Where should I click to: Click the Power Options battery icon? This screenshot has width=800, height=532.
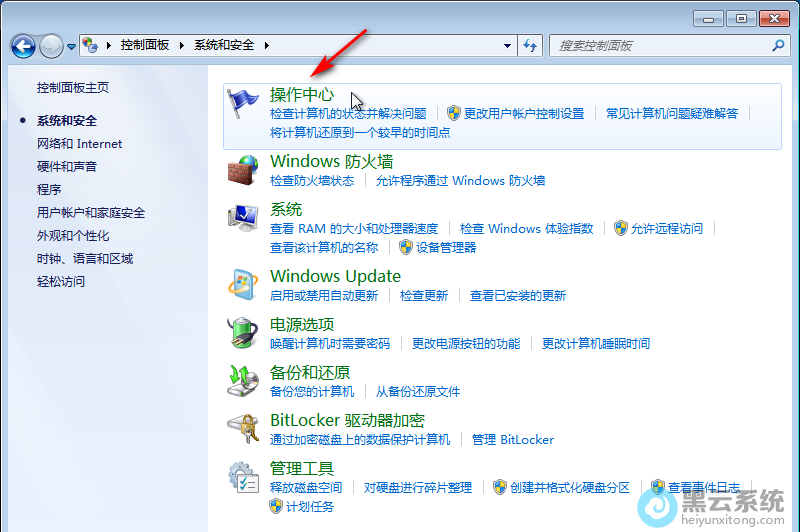coord(244,333)
